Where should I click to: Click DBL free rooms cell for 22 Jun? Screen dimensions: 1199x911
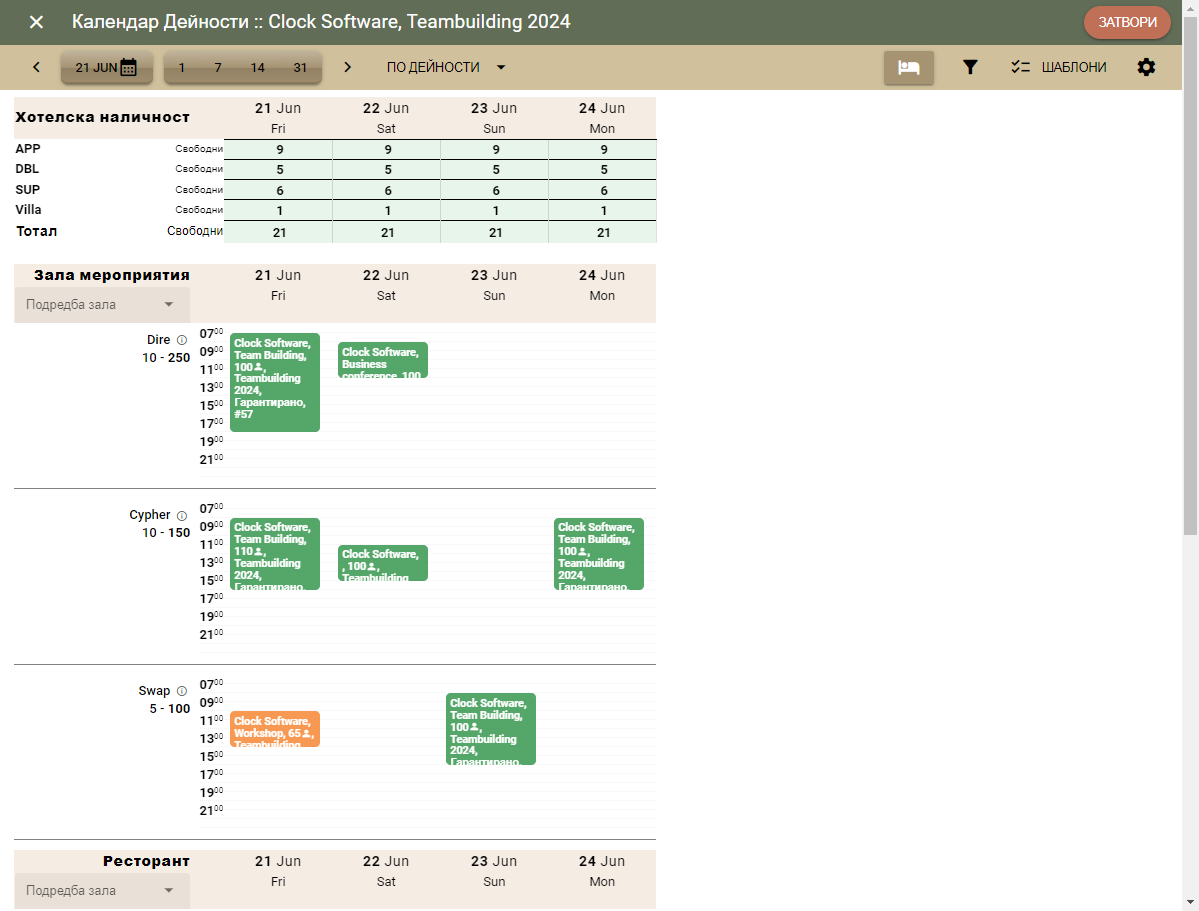386,170
